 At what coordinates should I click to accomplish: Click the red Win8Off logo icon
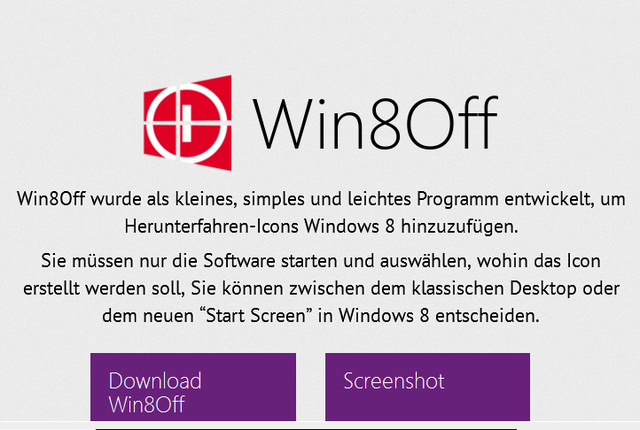(188, 122)
